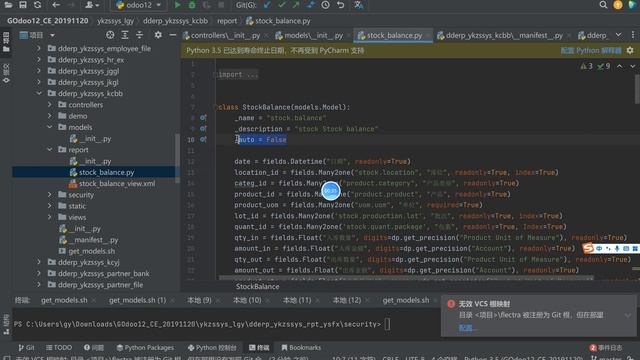Click the Sogou input method S icon

coord(588,248)
